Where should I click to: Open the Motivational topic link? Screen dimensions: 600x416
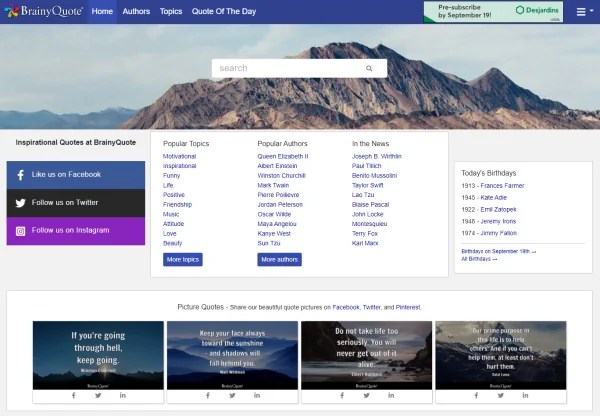[x=179, y=156]
